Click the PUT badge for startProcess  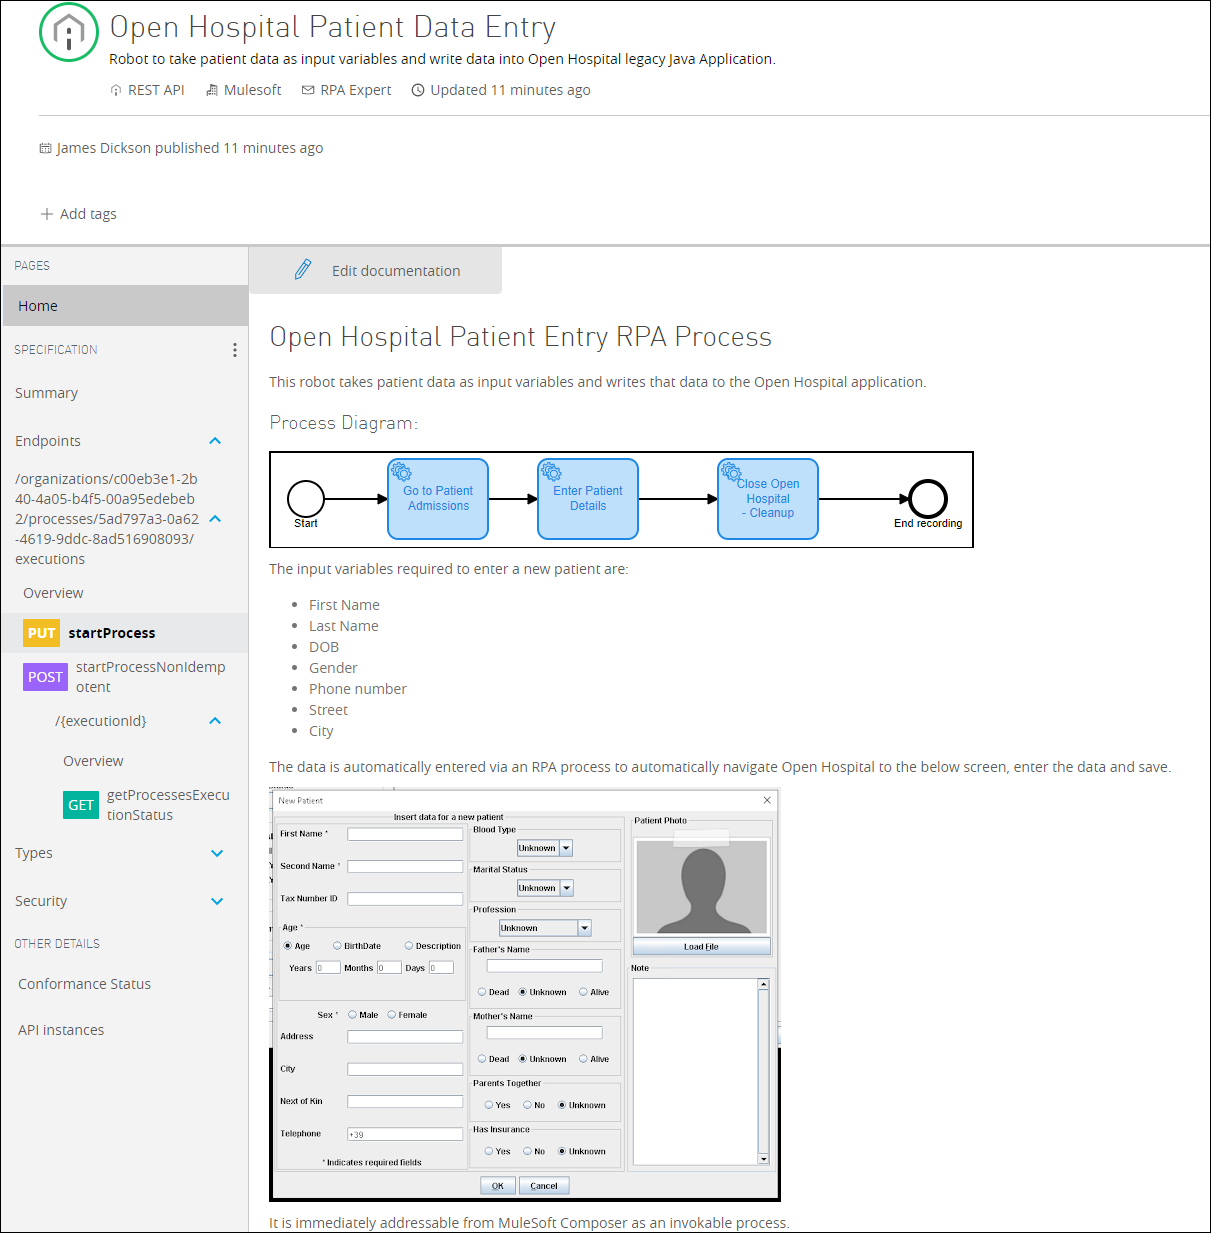click(x=42, y=633)
